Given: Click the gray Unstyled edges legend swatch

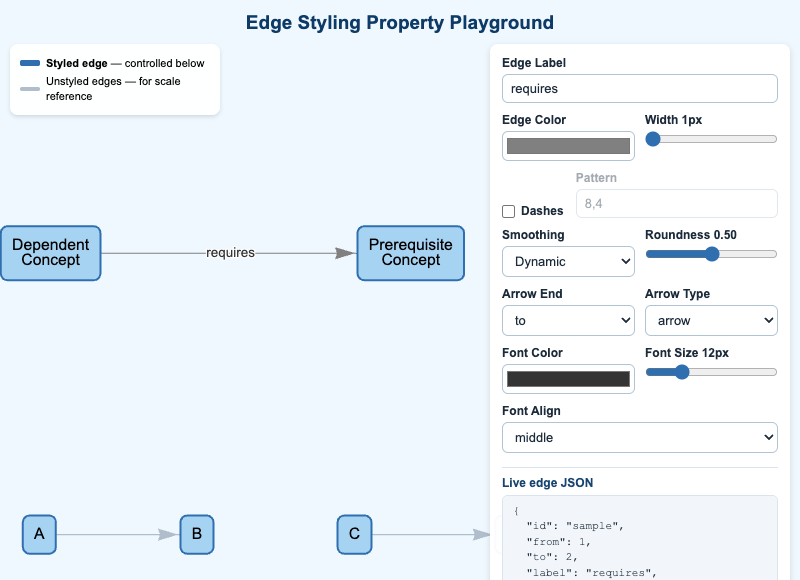Looking at the screenshot, I should (30, 89).
